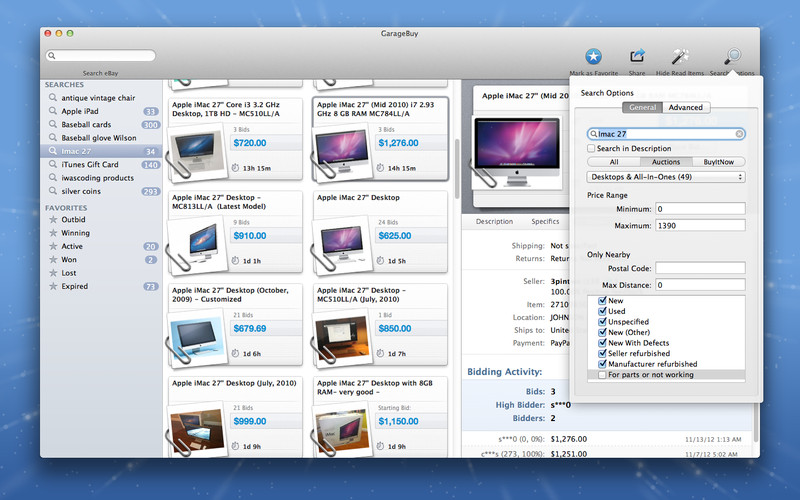Select Baseball glove Wilson search
The image size is (800, 500).
tap(101, 138)
